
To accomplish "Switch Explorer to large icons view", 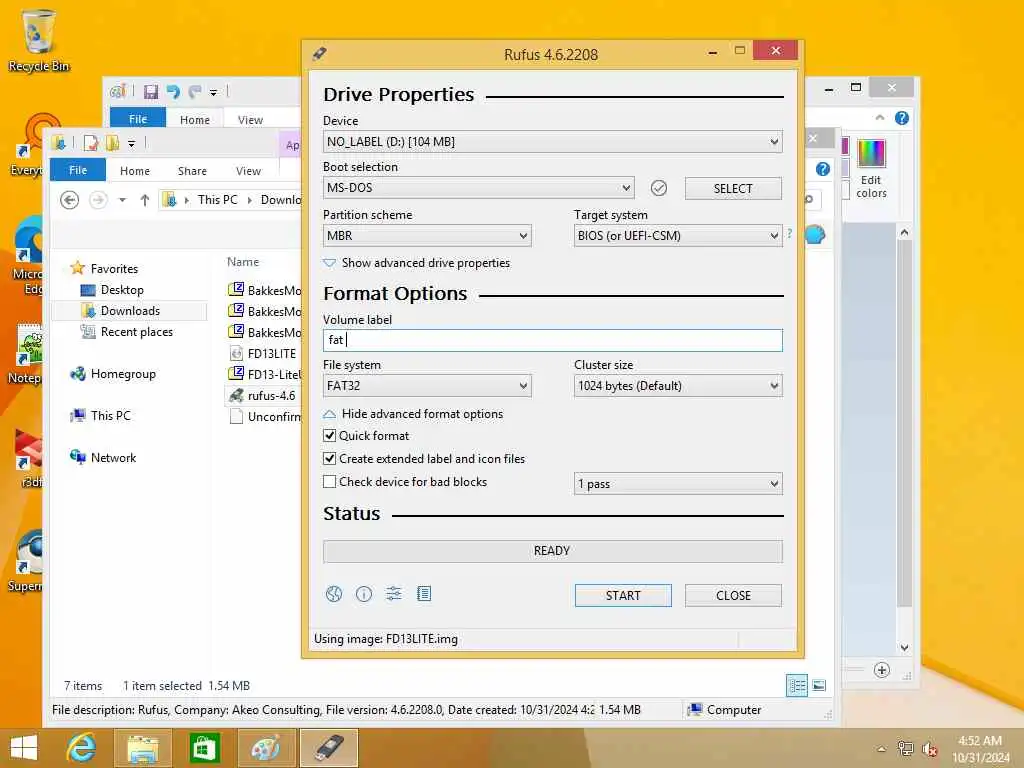I will (819, 686).
